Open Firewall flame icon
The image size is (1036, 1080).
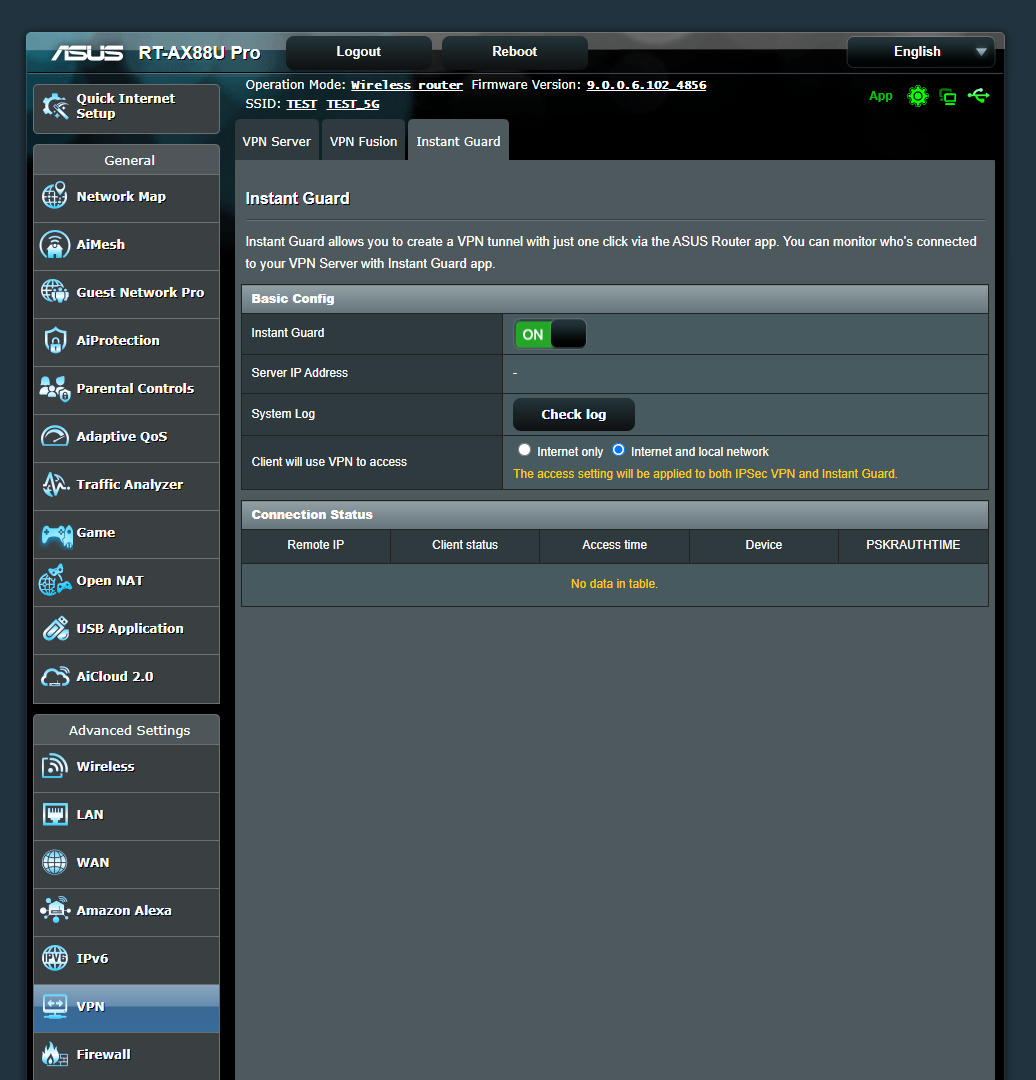(x=55, y=1055)
